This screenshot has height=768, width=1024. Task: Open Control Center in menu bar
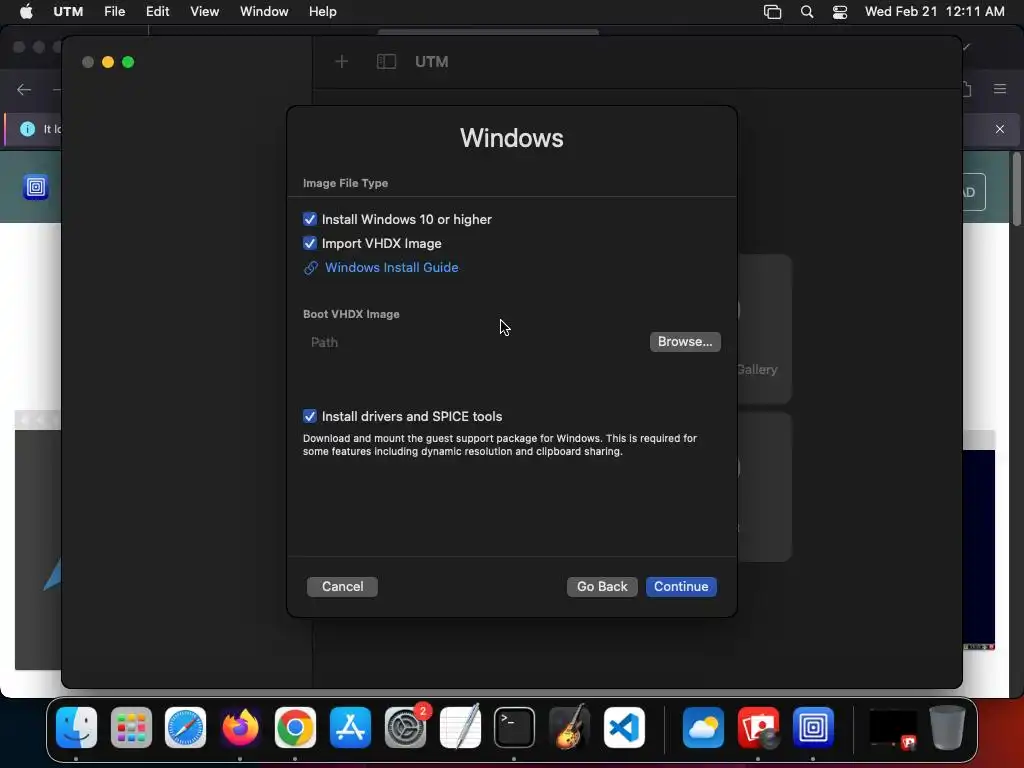pyautogui.click(x=840, y=12)
